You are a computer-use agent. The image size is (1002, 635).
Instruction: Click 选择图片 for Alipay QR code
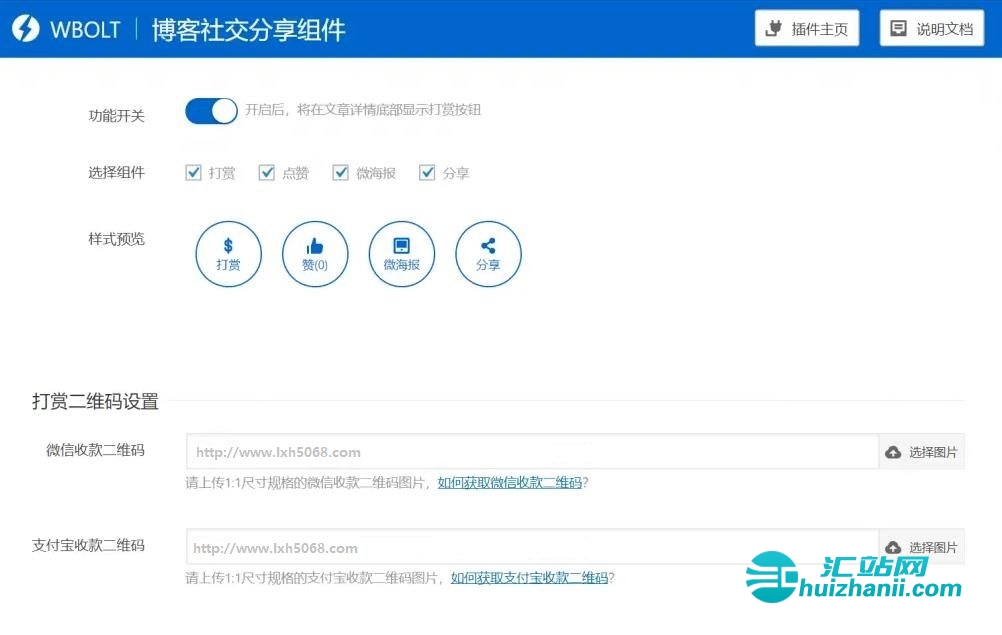coord(921,547)
